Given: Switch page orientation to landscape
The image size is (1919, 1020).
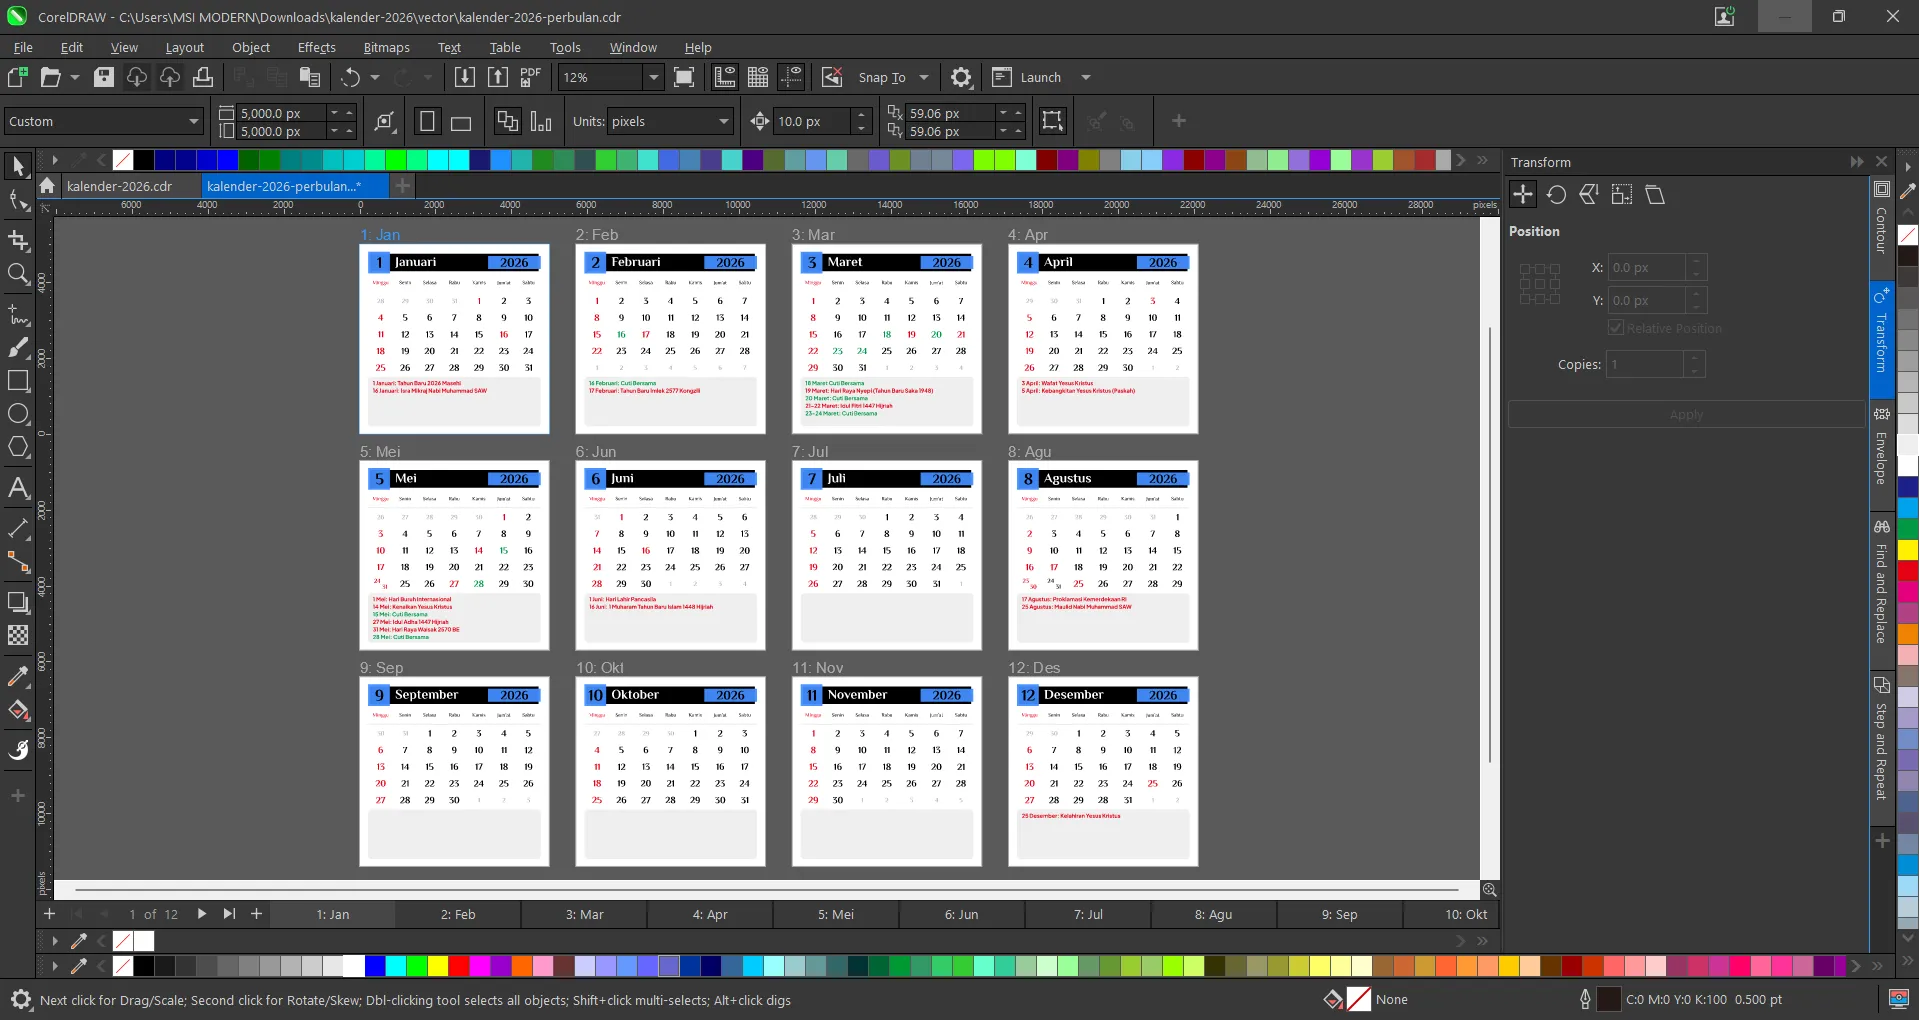Looking at the screenshot, I should (x=461, y=122).
